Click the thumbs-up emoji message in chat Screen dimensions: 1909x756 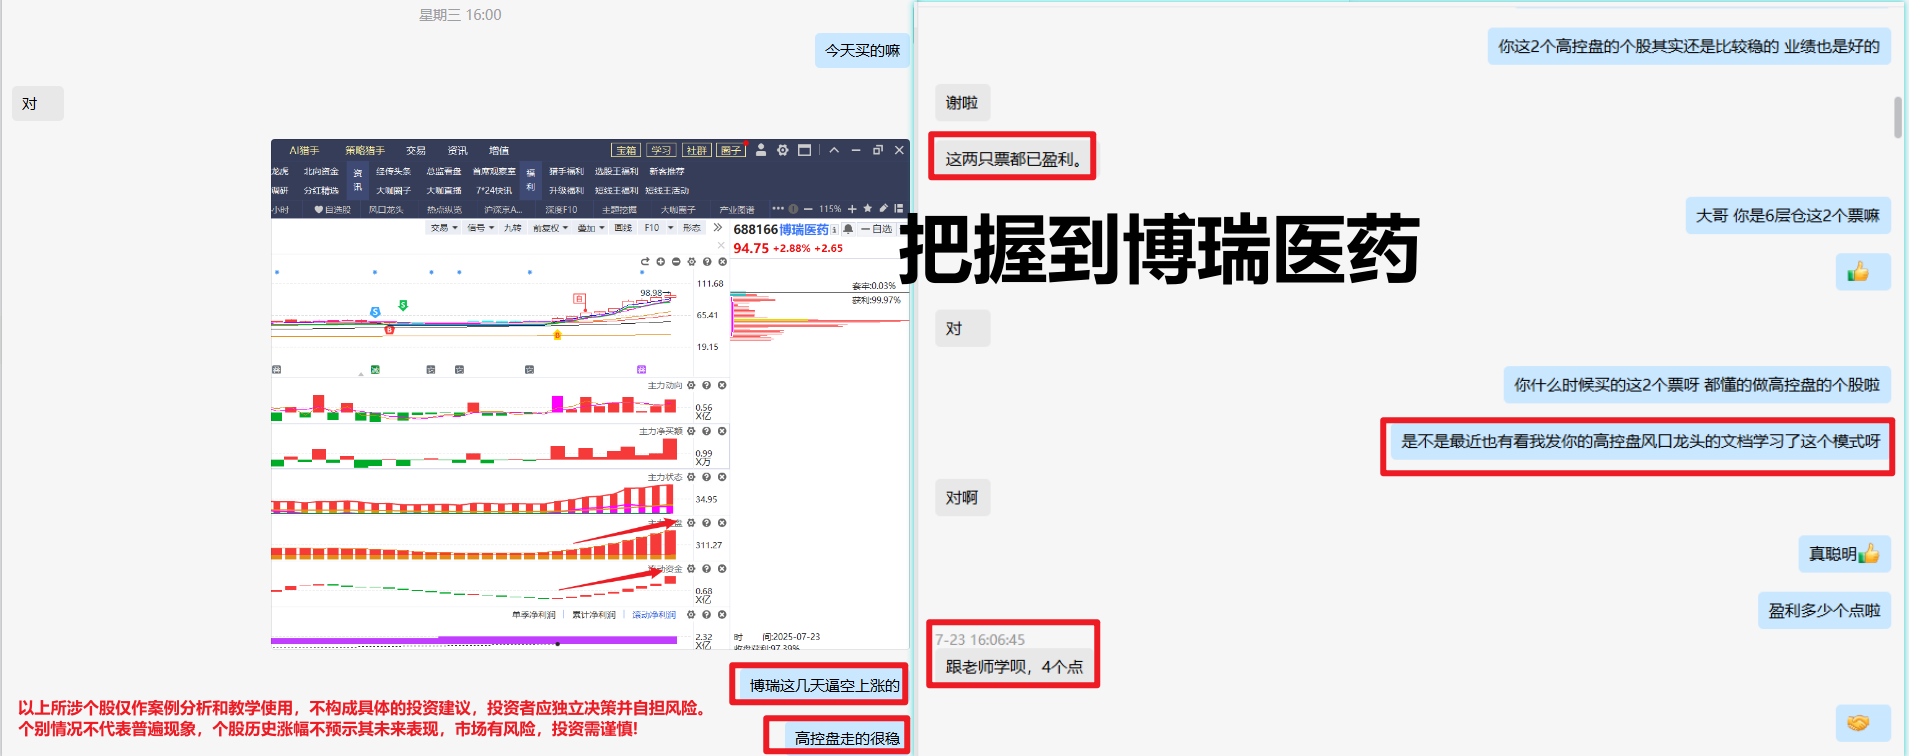coord(1863,272)
